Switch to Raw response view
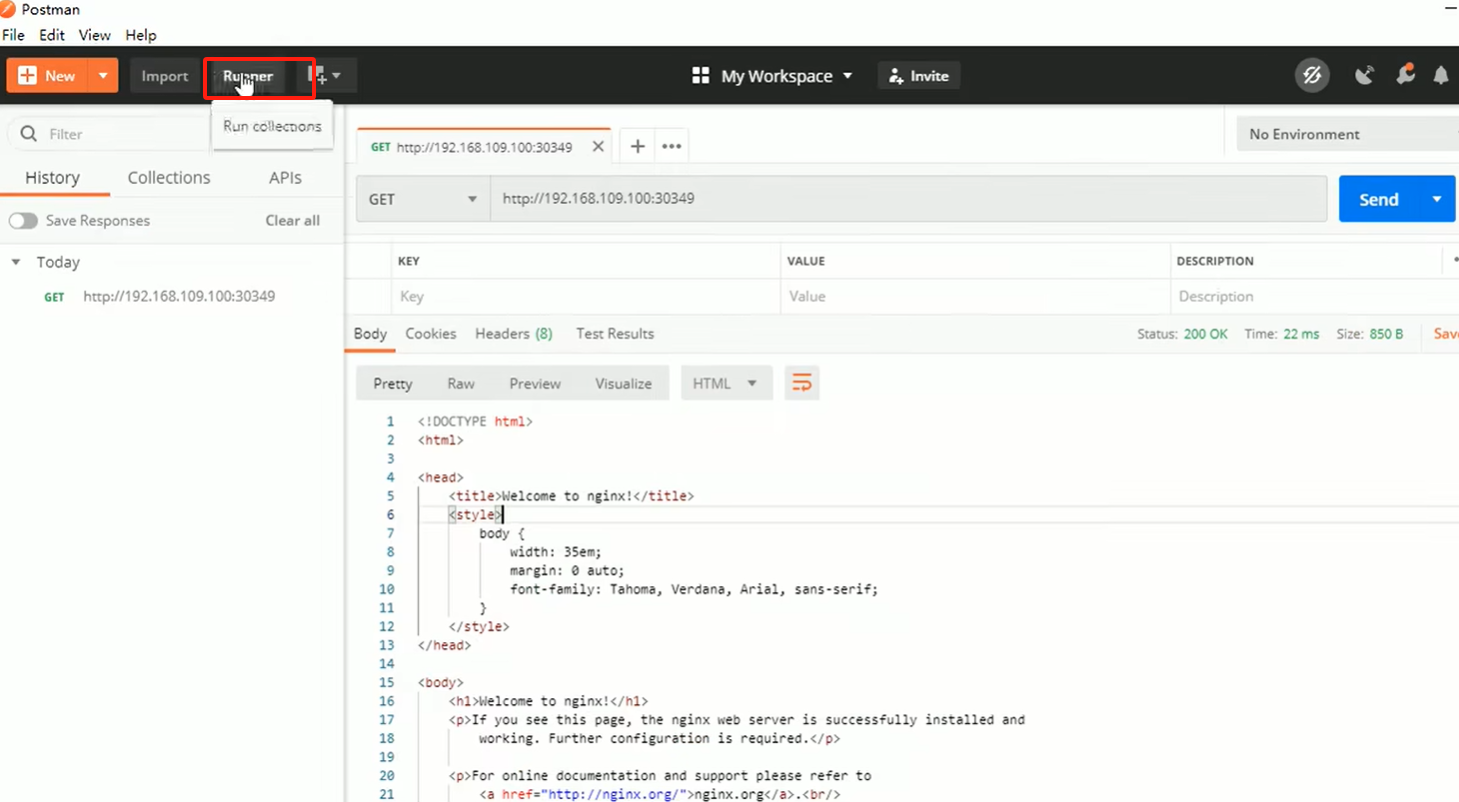This screenshot has width=1459, height=802. (461, 384)
